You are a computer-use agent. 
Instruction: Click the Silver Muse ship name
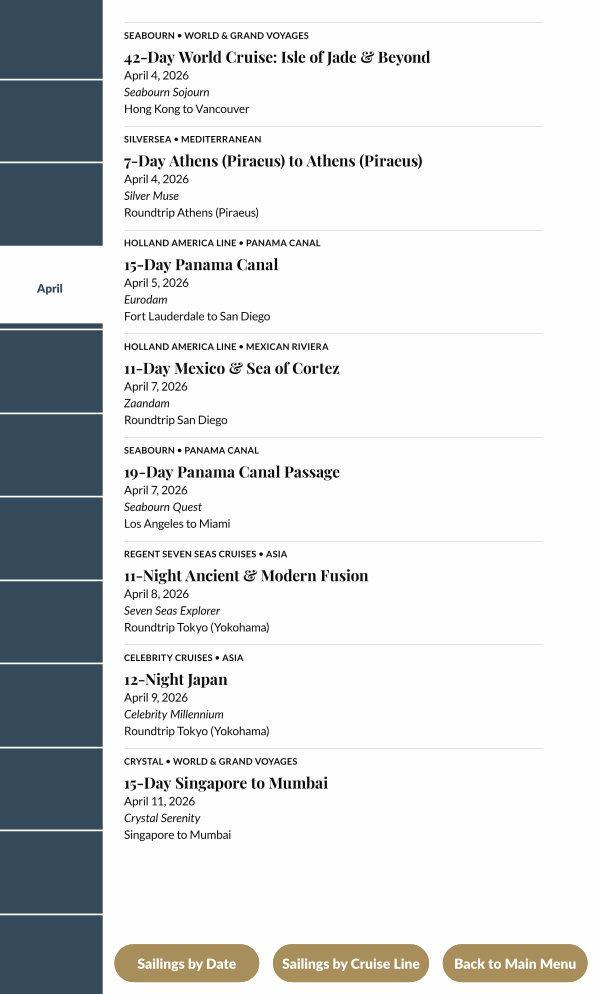pos(151,196)
